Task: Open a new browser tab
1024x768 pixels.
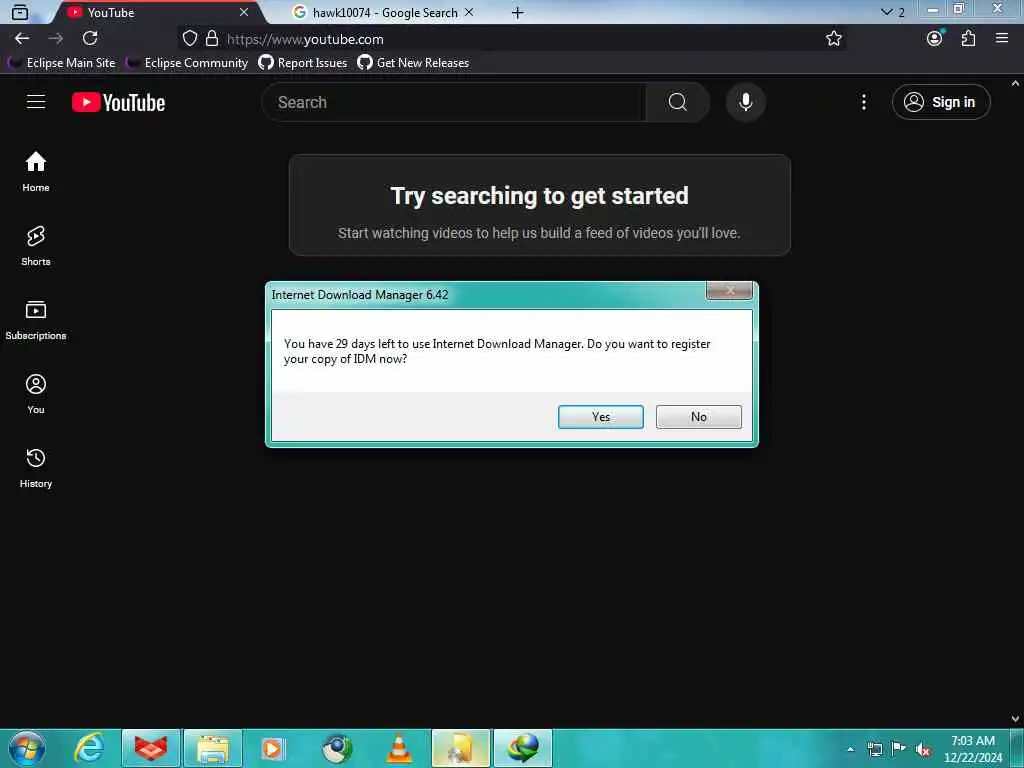Action: click(517, 13)
